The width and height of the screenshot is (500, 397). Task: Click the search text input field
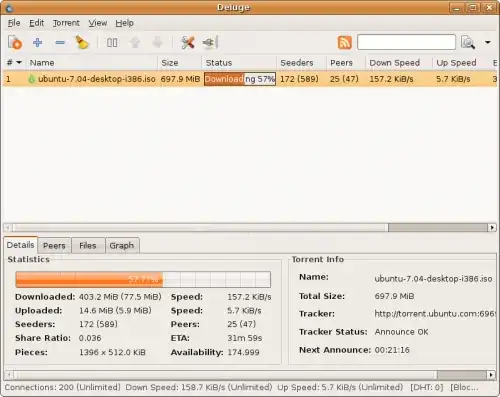[406, 42]
